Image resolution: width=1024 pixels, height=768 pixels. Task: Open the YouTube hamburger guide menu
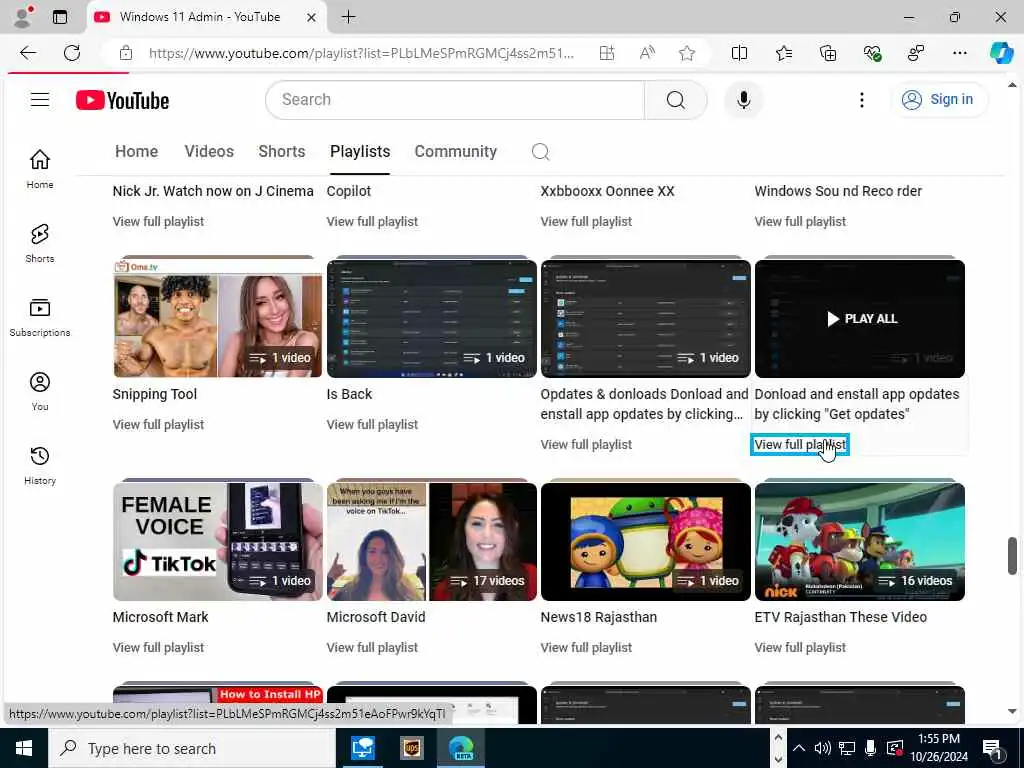coord(40,99)
